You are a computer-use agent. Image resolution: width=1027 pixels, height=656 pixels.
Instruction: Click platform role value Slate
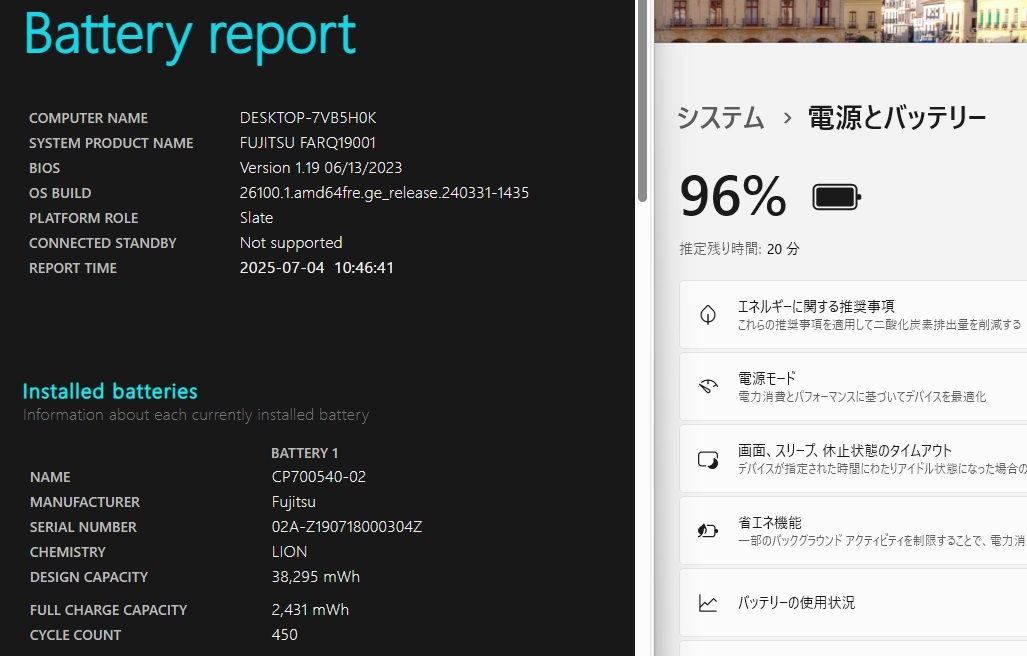[x=256, y=218]
